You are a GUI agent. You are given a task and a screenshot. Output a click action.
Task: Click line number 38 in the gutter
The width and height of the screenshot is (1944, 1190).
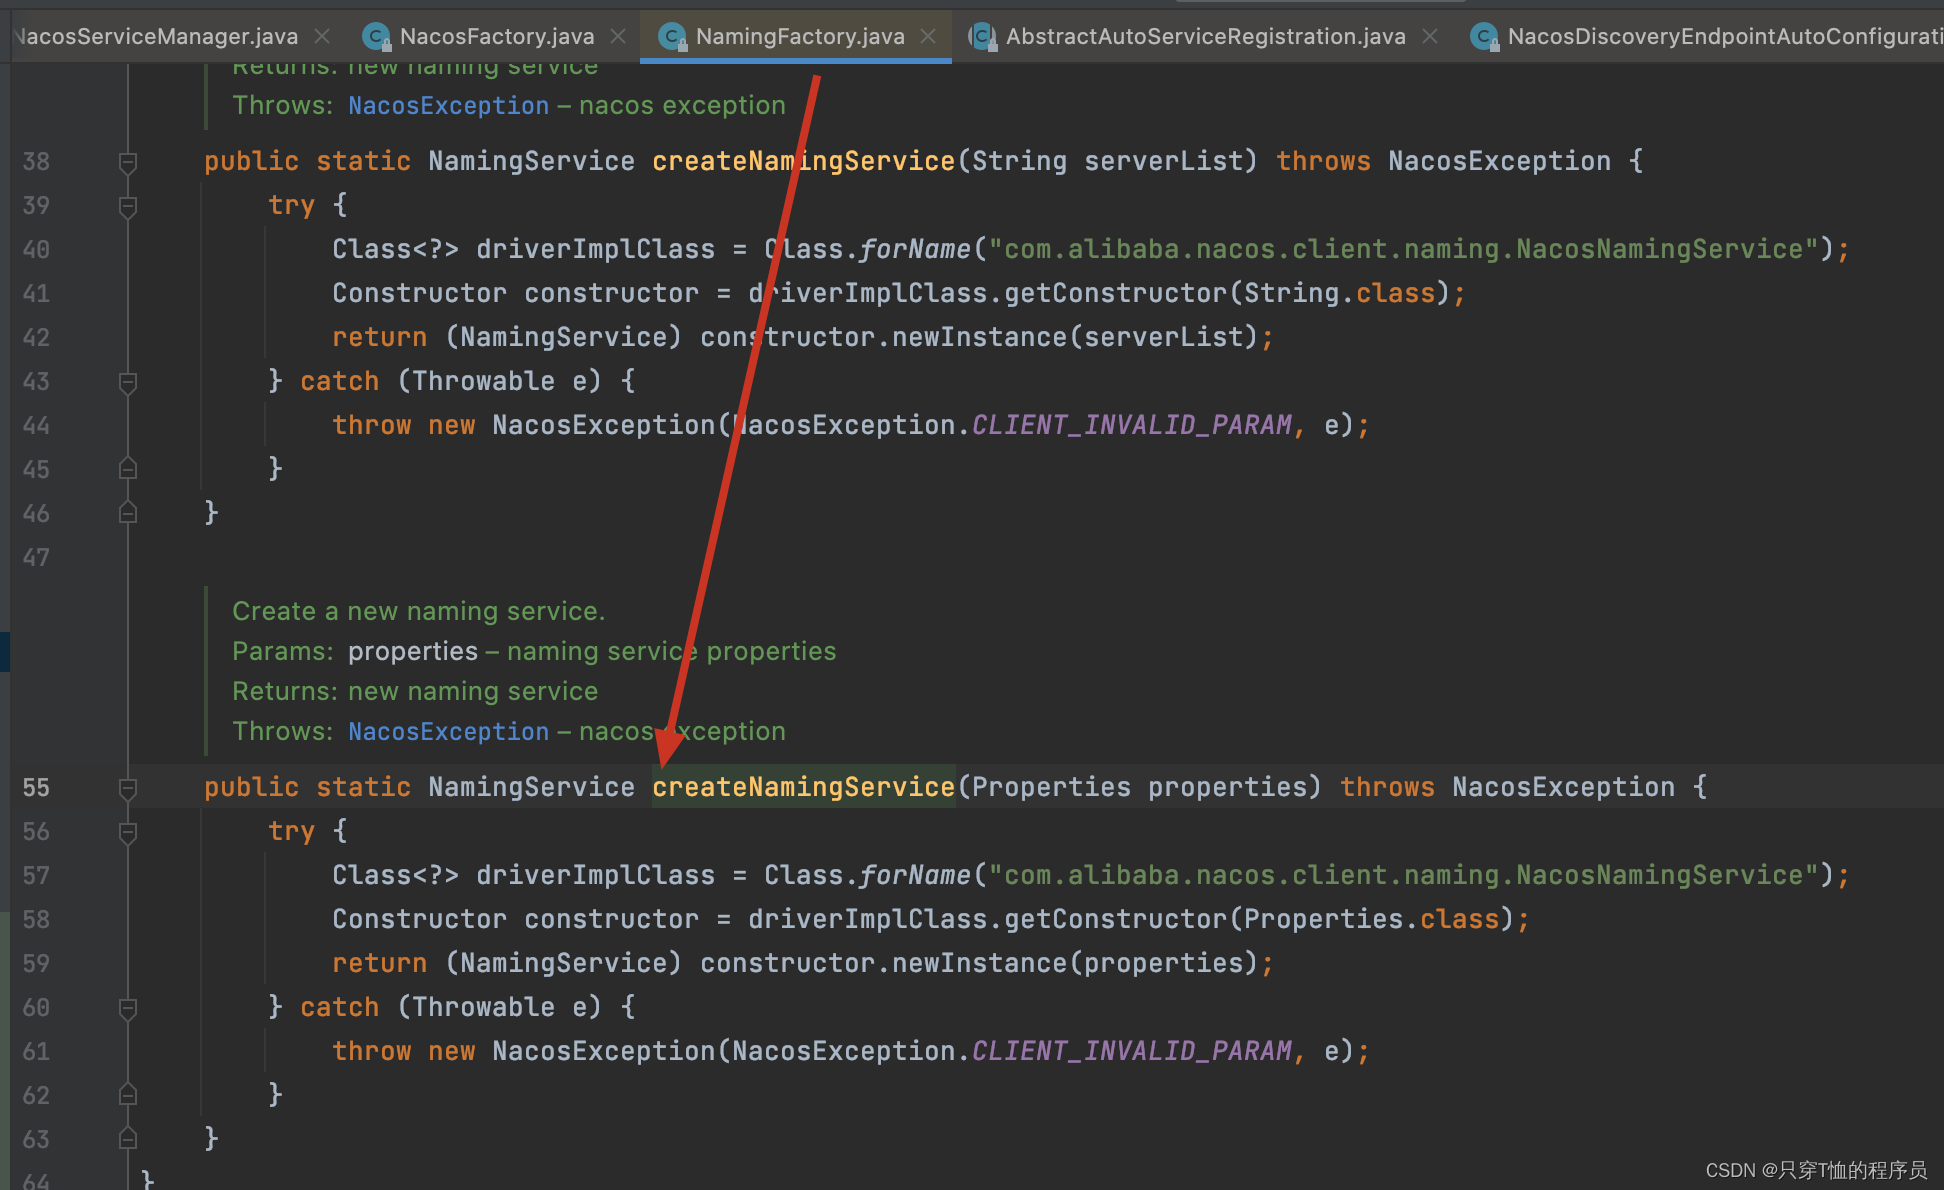tap(36, 161)
